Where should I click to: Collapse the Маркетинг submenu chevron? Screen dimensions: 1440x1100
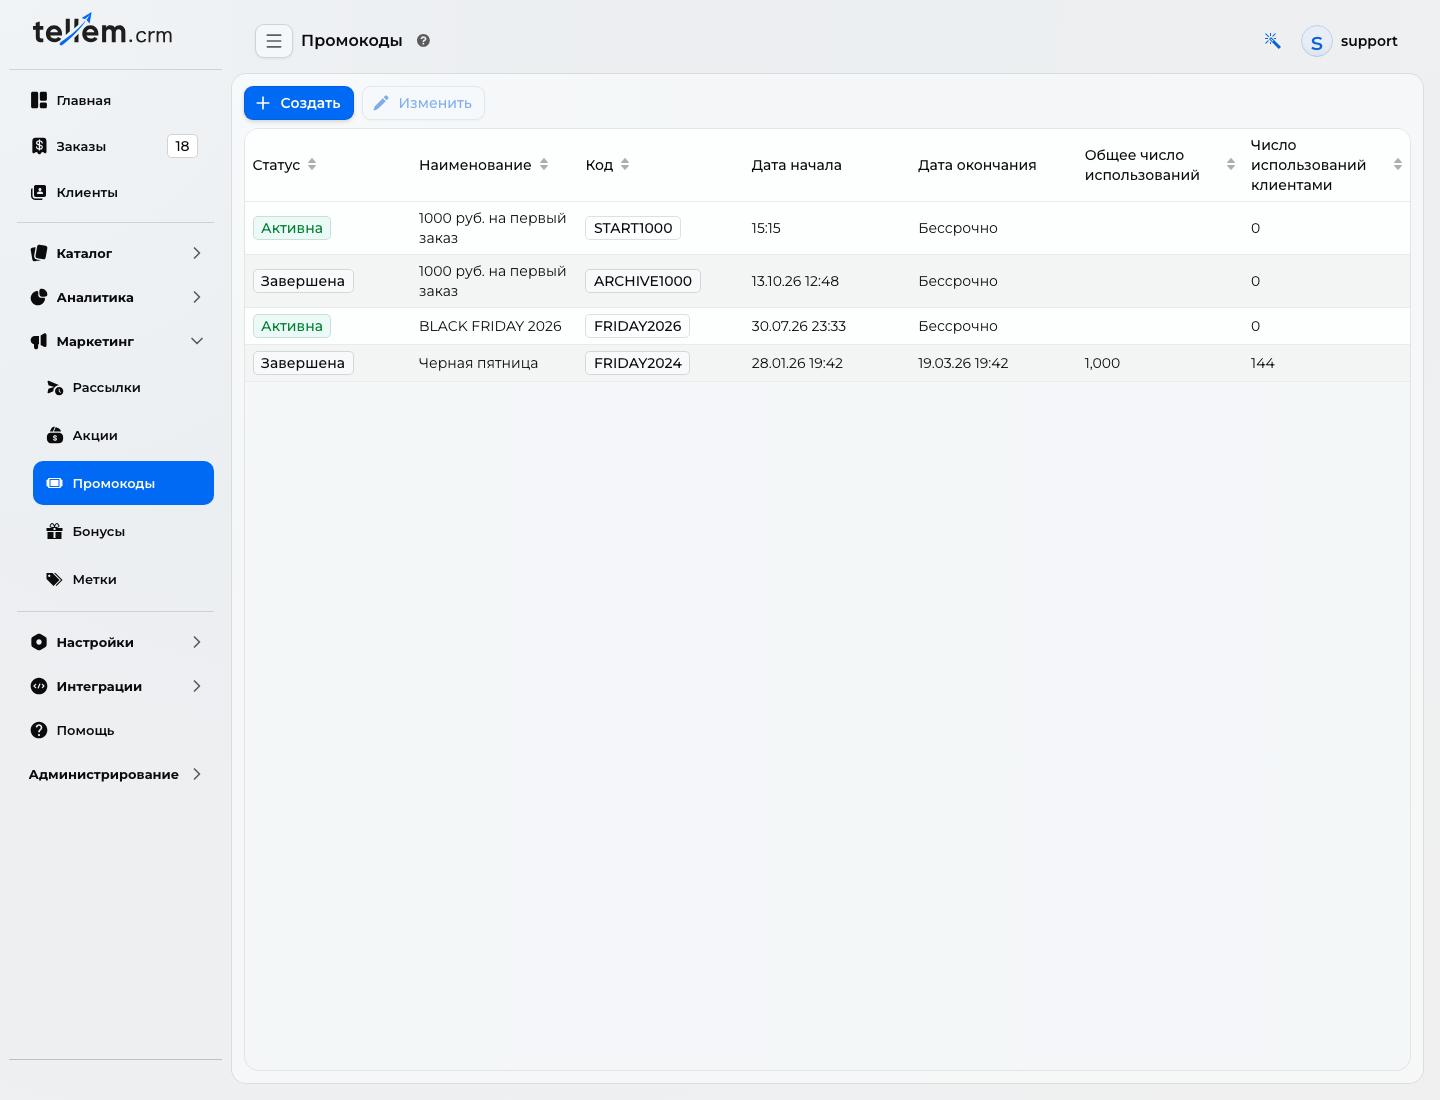[x=197, y=341]
